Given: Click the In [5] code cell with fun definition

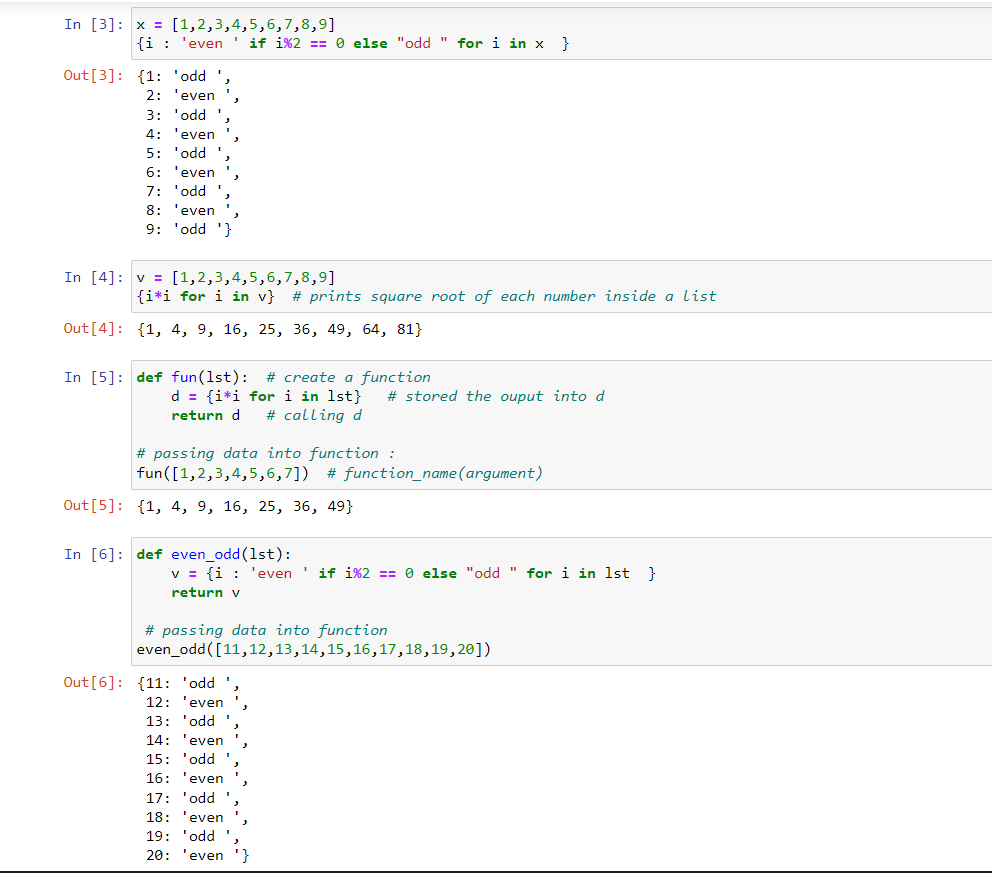Looking at the screenshot, I should click(x=562, y=425).
